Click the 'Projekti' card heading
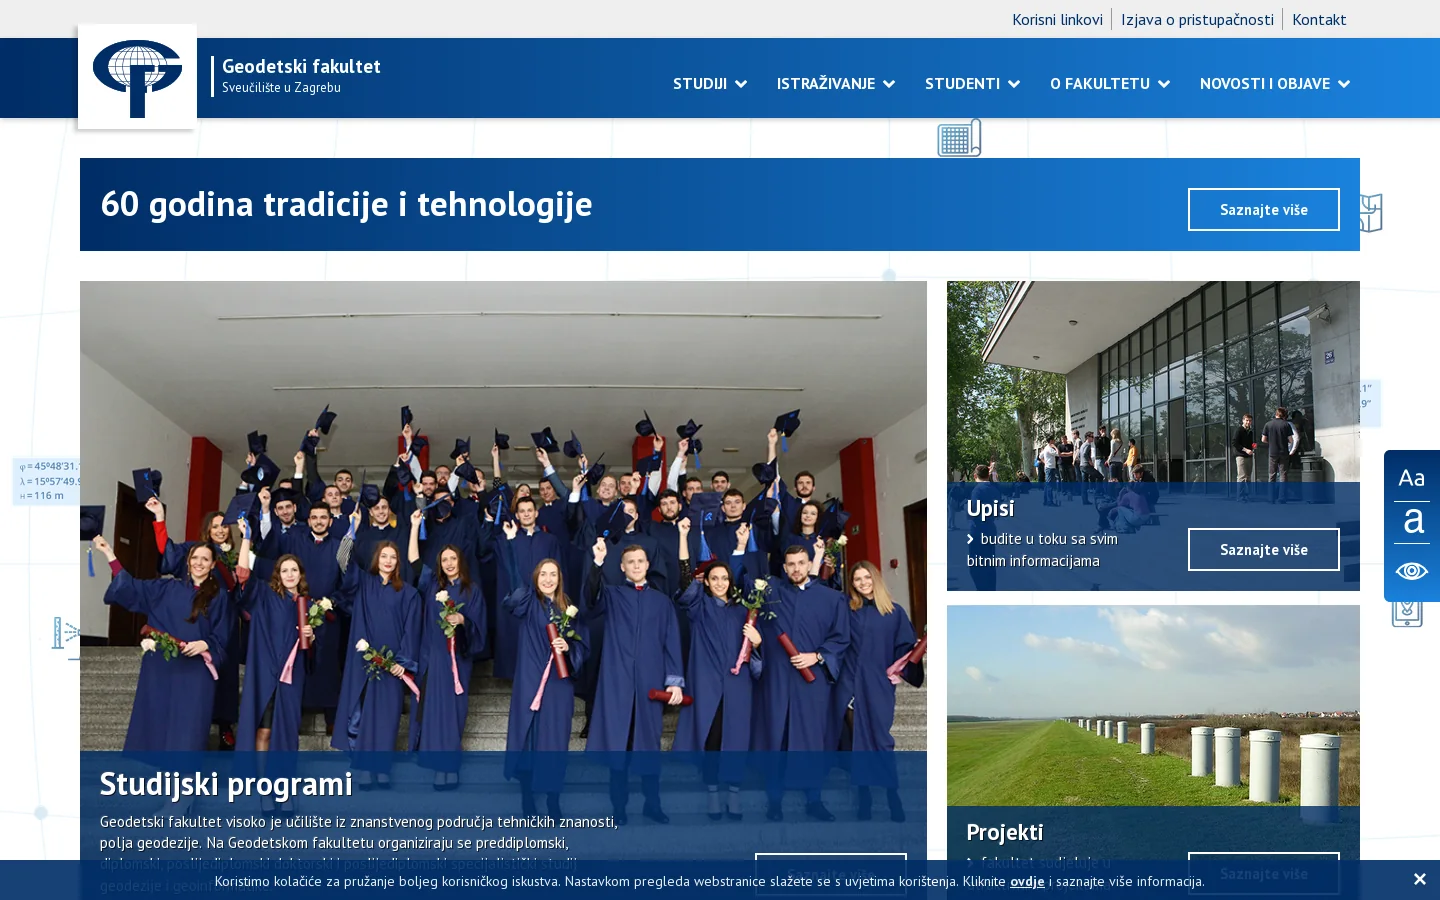Image resolution: width=1440 pixels, height=900 pixels. tap(1004, 833)
